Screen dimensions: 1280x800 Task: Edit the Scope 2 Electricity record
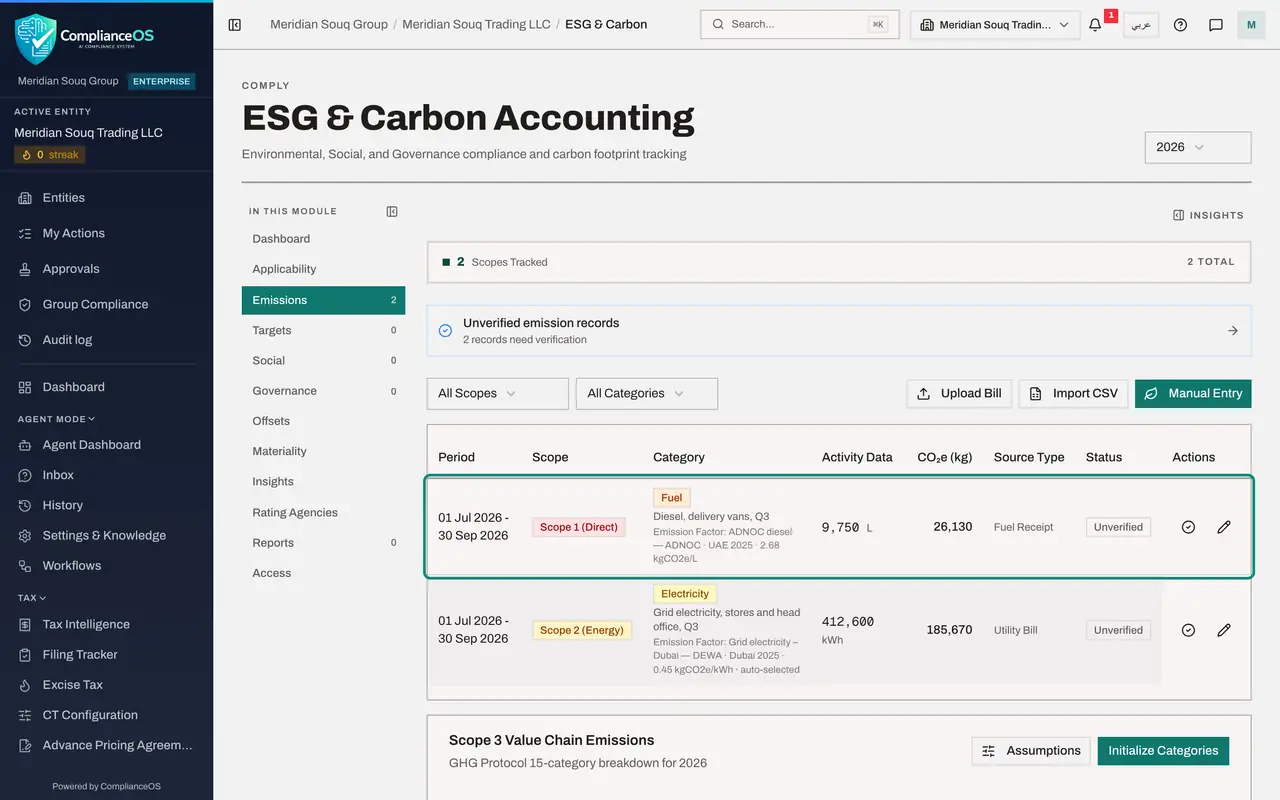(x=1224, y=630)
